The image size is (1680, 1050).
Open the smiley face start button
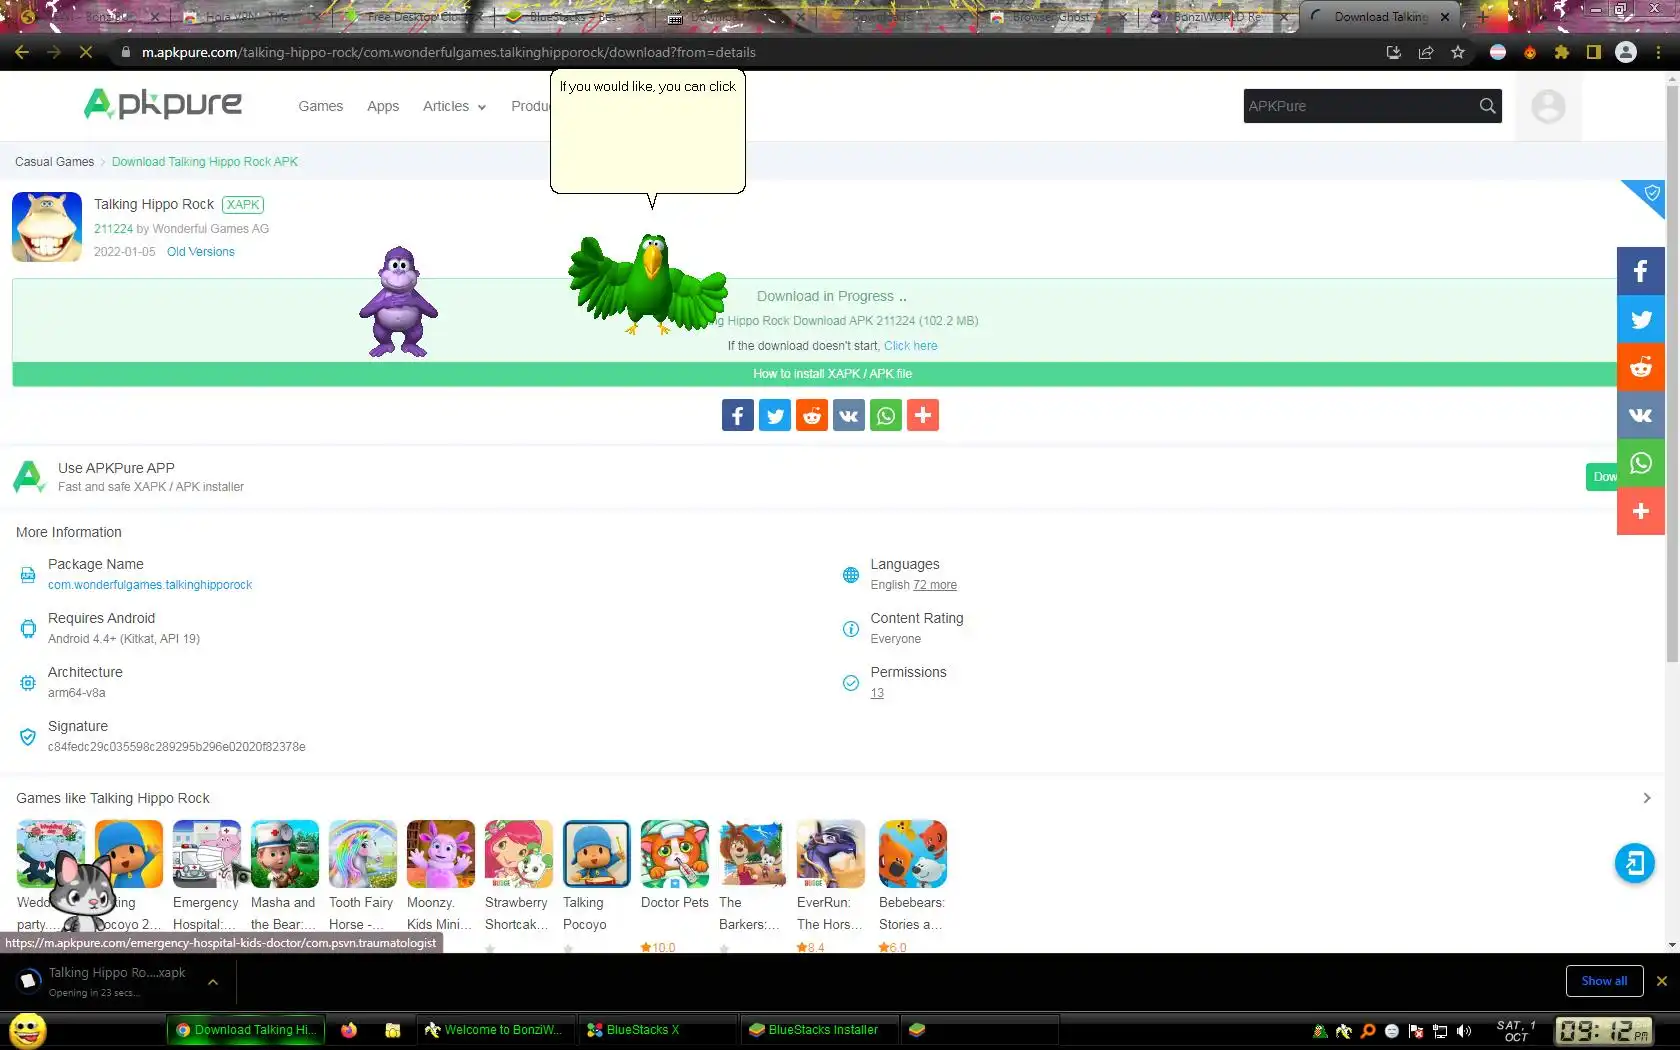click(28, 1030)
